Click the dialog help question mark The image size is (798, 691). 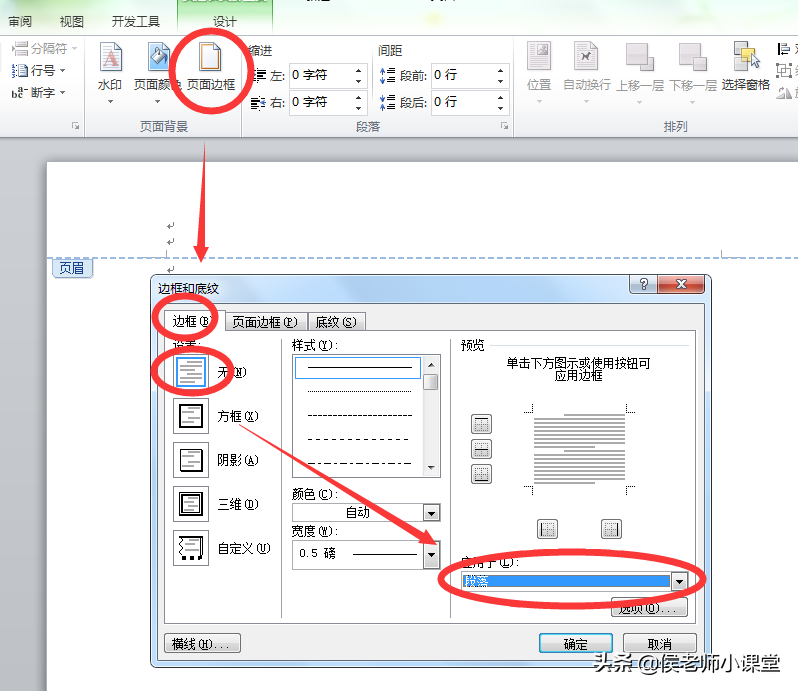click(644, 284)
